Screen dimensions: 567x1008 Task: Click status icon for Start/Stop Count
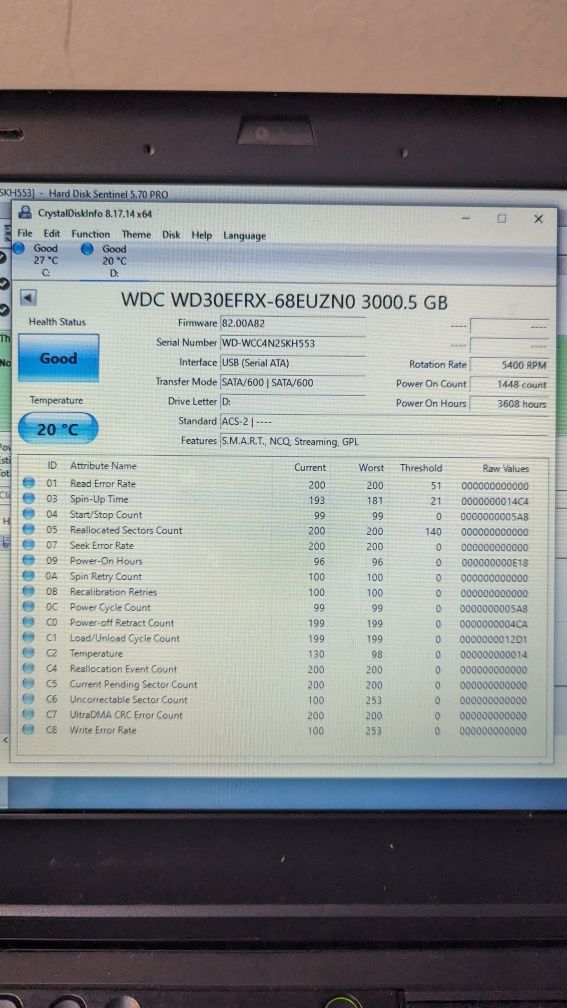pos(29,514)
